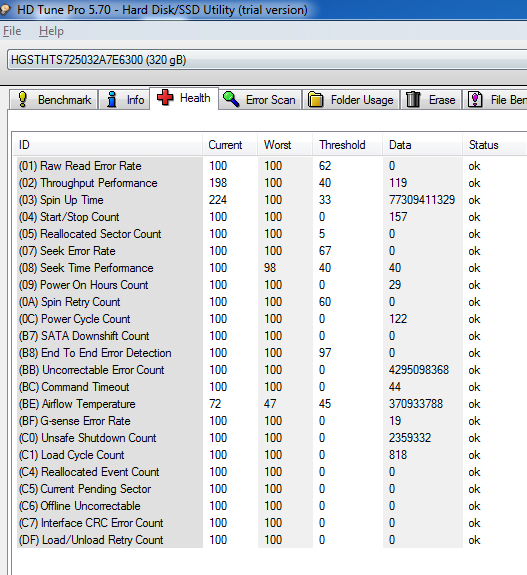The image size is (527, 575).
Task: Click the Raw Read Error Rate threshold 62
Action: [x=325, y=166]
